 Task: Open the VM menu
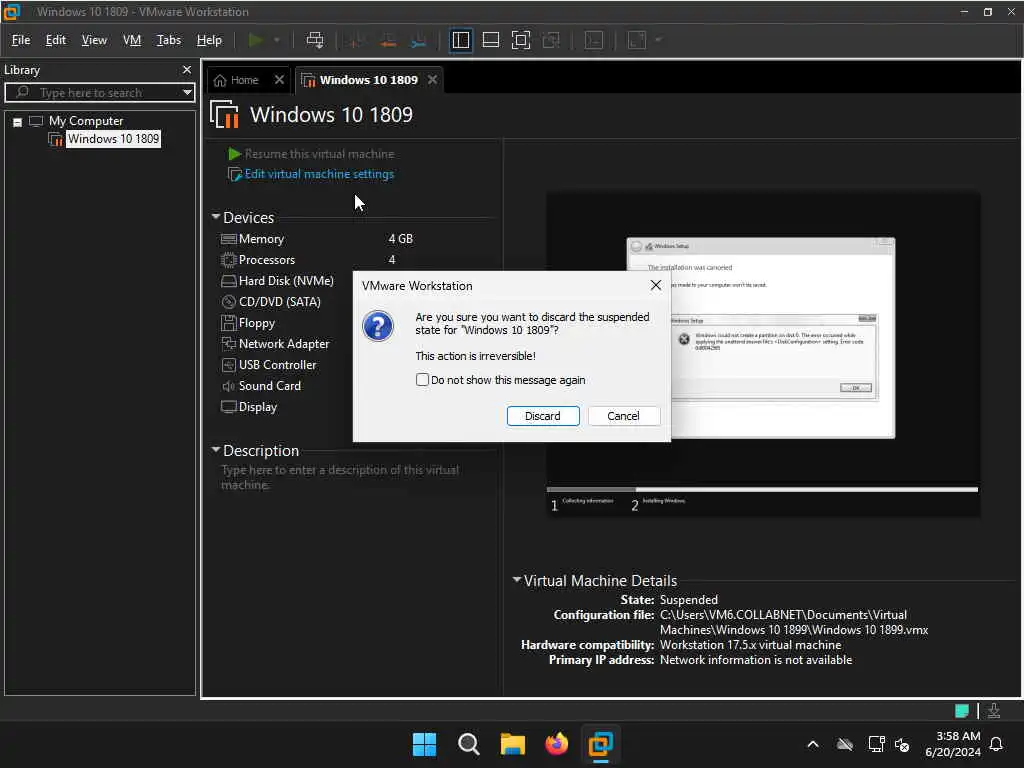[x=132, y=40]
